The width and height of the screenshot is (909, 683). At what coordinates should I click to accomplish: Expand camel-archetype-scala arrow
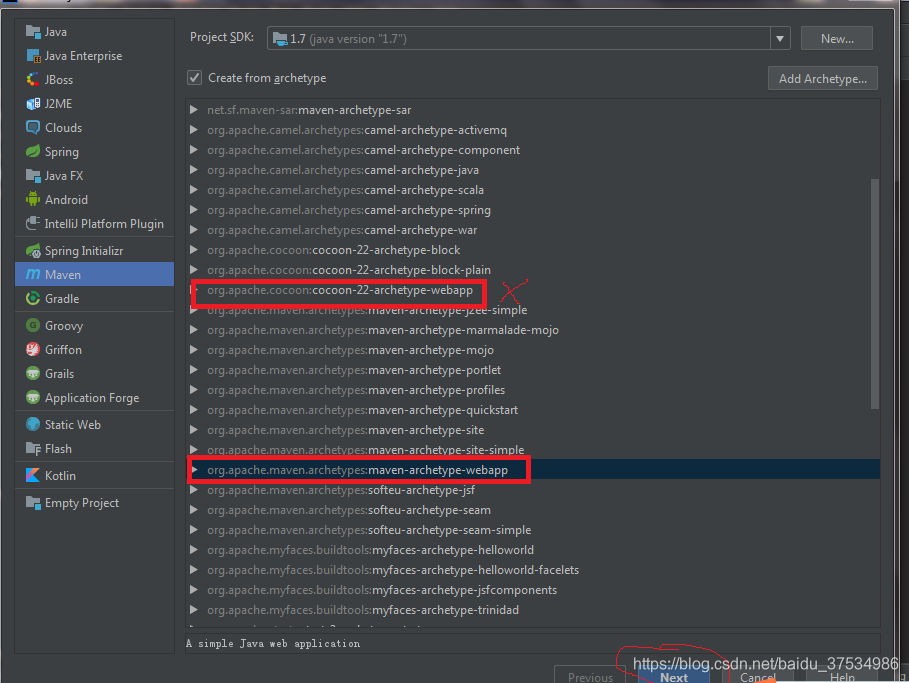tap(194, 190)
